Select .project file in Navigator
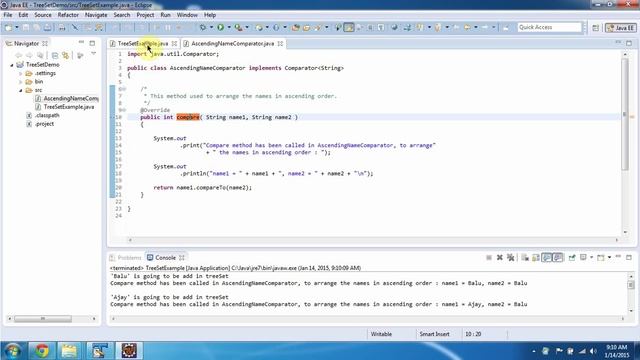Image resolution: width=640 pixels, height=360 pixels. (x=44, y=124)
